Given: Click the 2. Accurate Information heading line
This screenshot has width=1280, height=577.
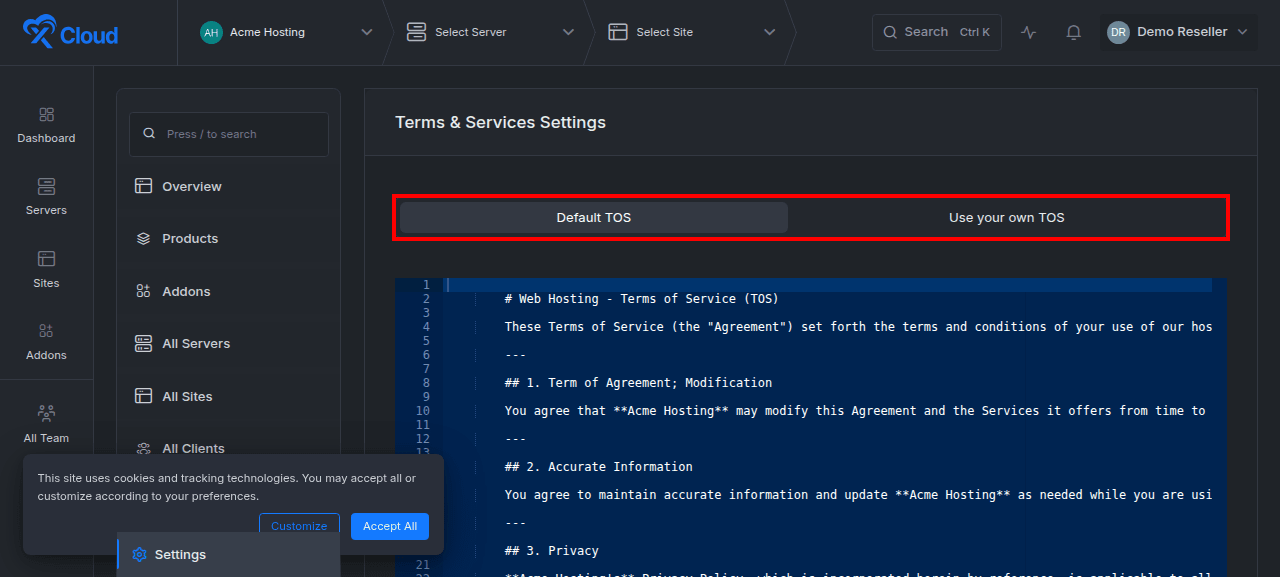Looking at the screenshot, I should 598,467.
